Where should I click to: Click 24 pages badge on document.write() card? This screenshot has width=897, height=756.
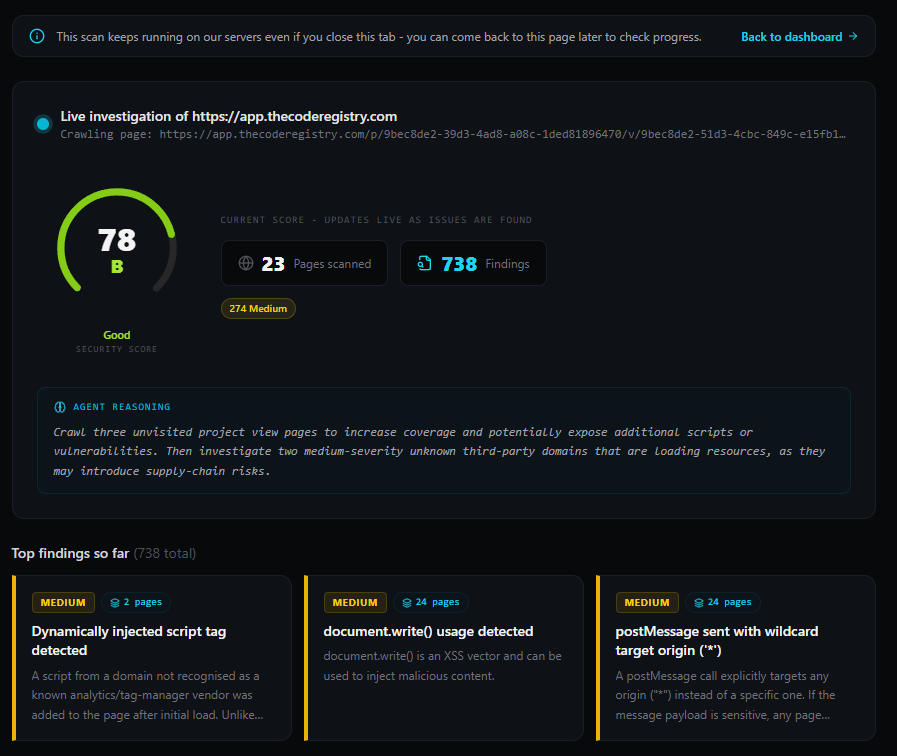(431, 602)
